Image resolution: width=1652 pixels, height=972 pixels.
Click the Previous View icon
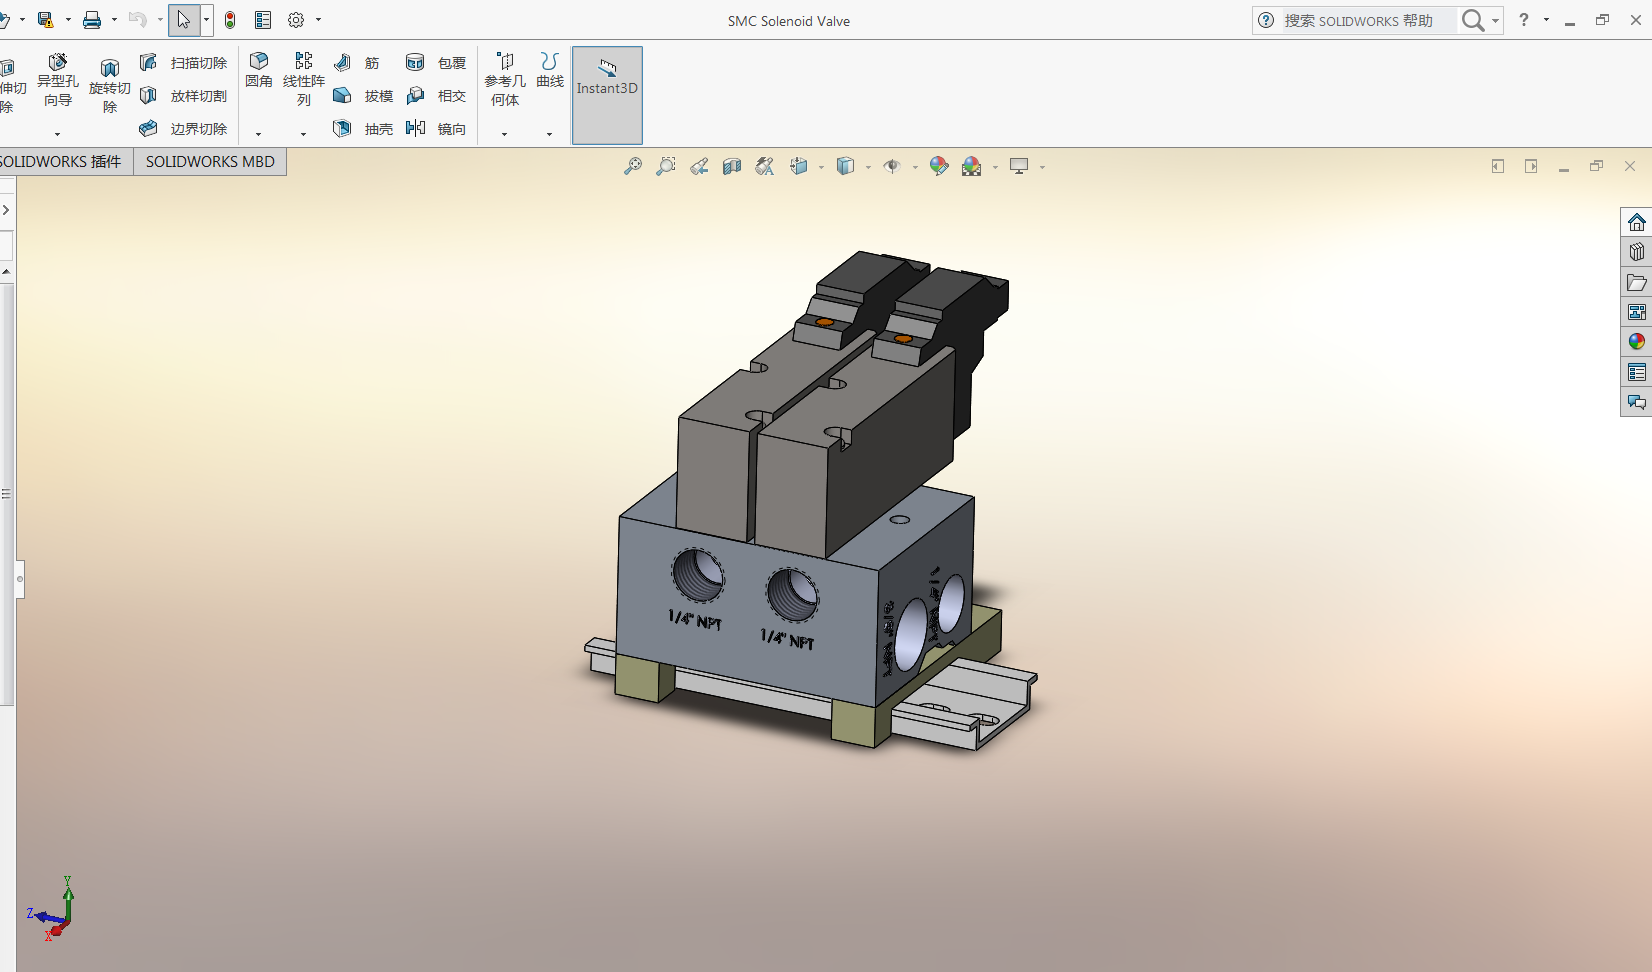pos(699,167)
